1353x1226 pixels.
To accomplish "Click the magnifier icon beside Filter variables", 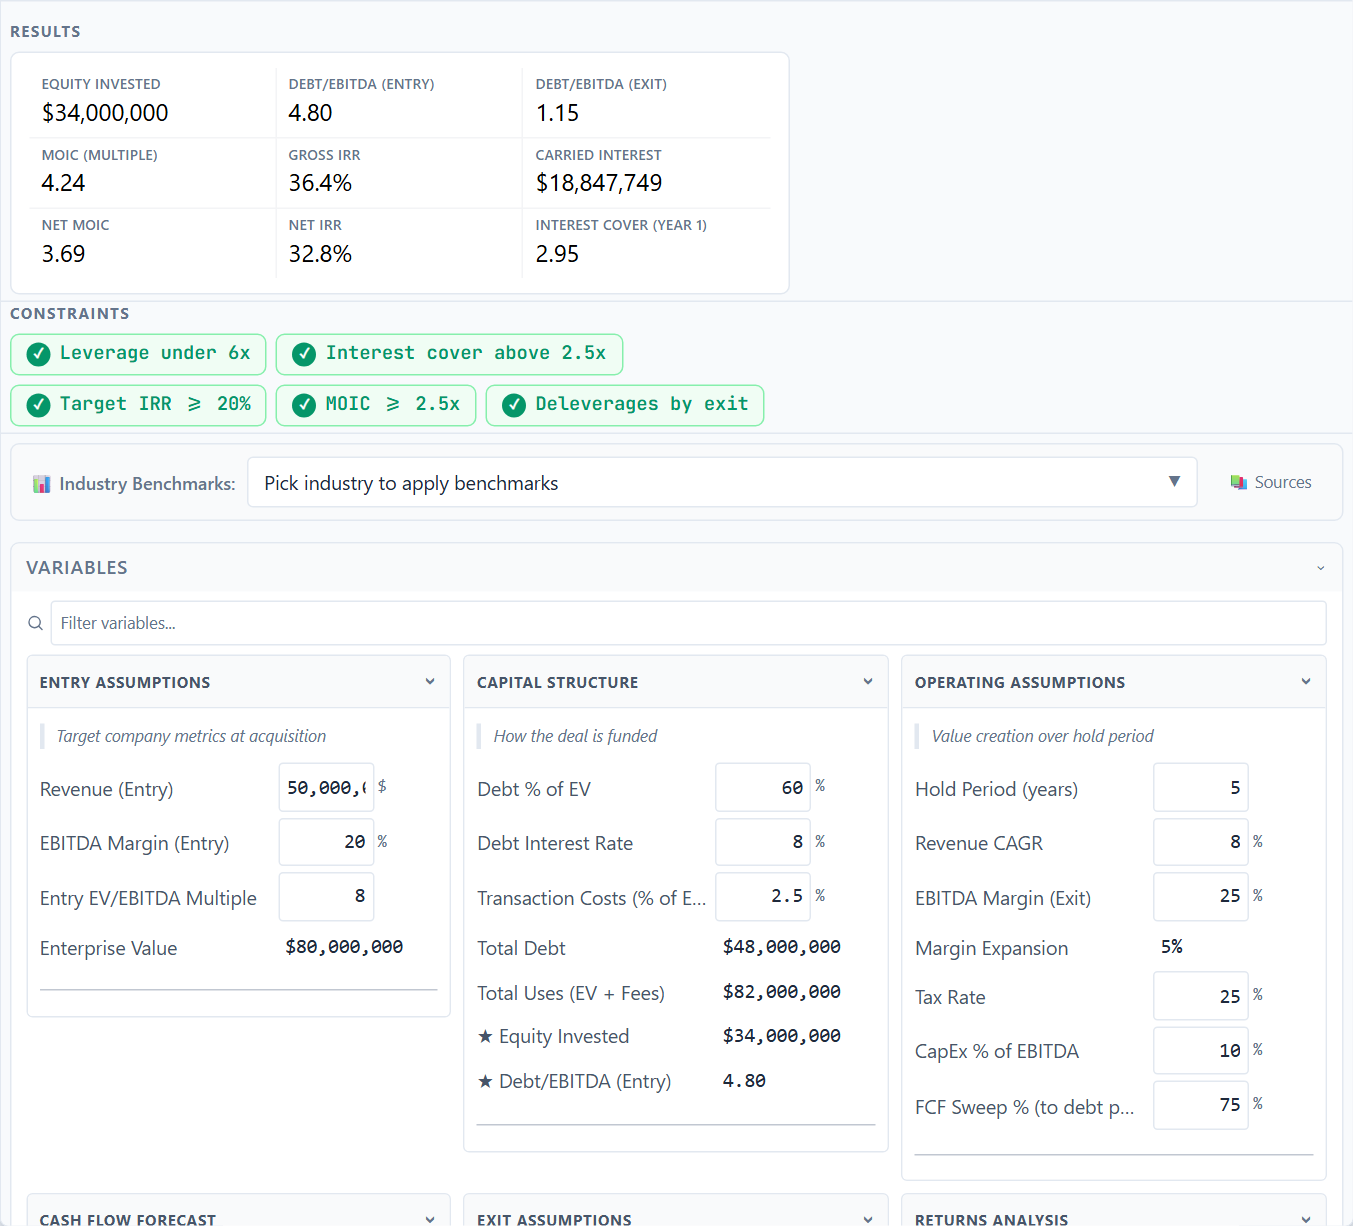I will 36,623.
